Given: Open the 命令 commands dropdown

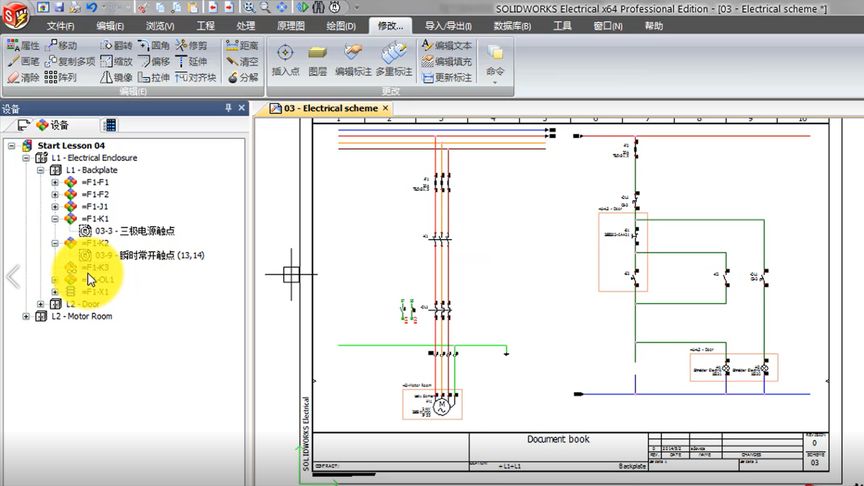Looking at the screenshot, I should (495, 63).
